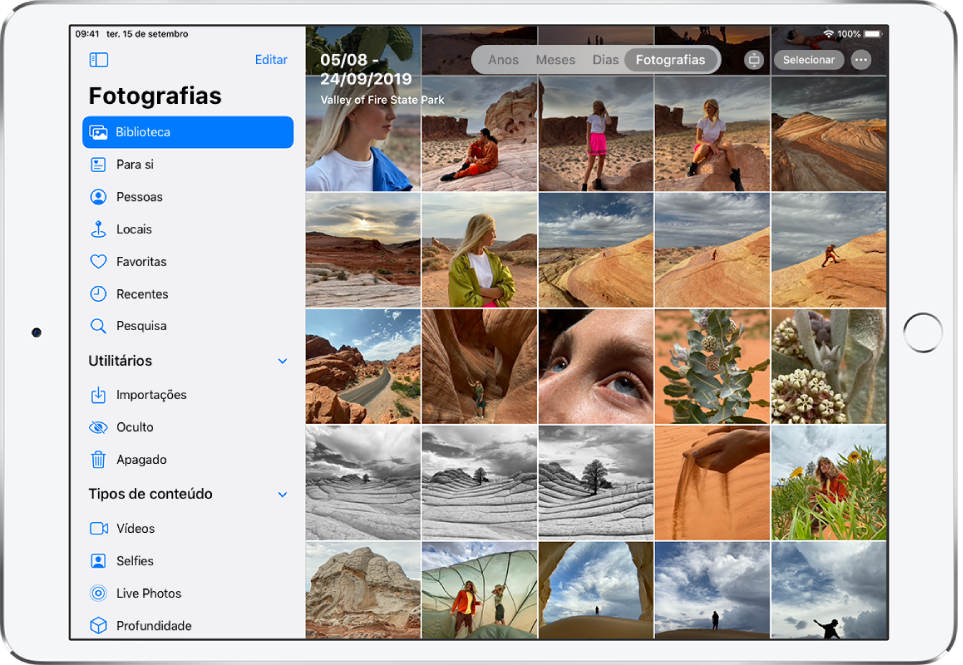The image size is (963, 665).
Task: Click the Favoritas heart icon
Action: [98, 262]
